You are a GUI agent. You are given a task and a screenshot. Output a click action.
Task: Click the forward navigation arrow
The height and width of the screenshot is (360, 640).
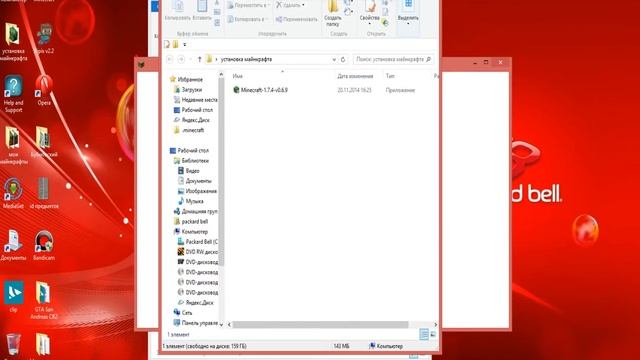pos(181,59)
